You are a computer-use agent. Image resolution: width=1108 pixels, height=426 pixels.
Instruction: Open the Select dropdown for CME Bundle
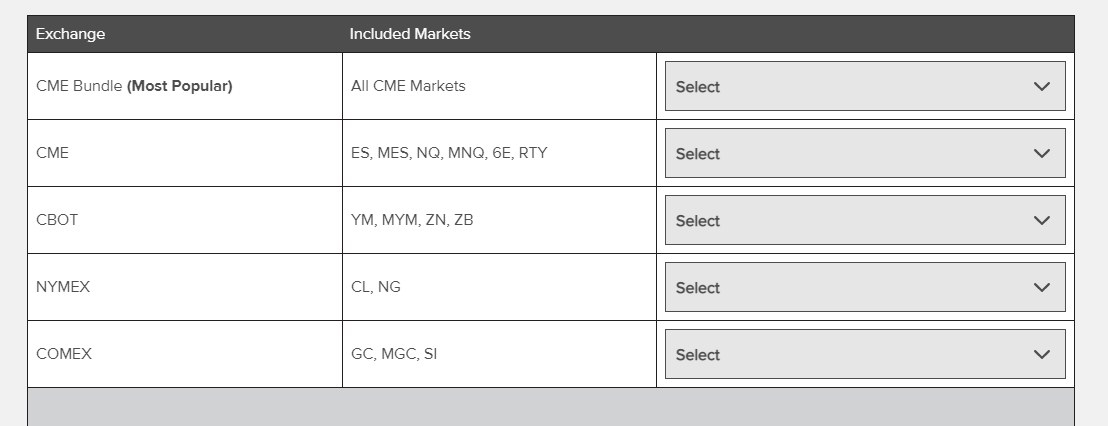(864, 87)
